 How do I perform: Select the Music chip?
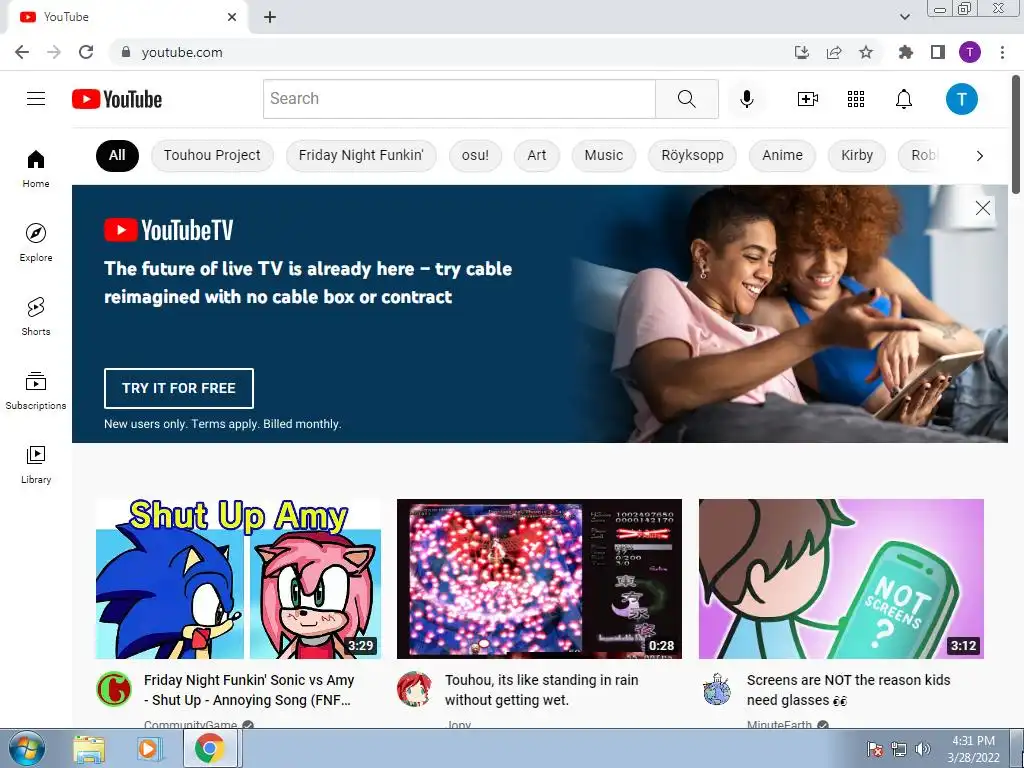click(x=604, y=155)
